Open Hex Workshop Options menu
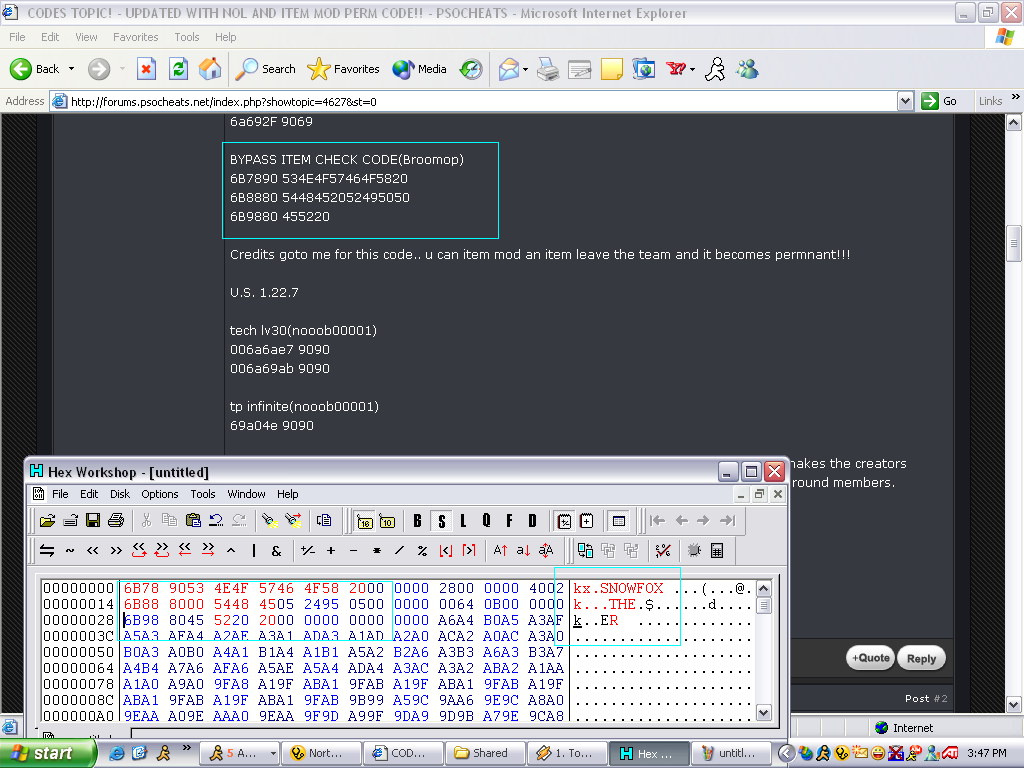1024x768 pixels. [159, 494]
